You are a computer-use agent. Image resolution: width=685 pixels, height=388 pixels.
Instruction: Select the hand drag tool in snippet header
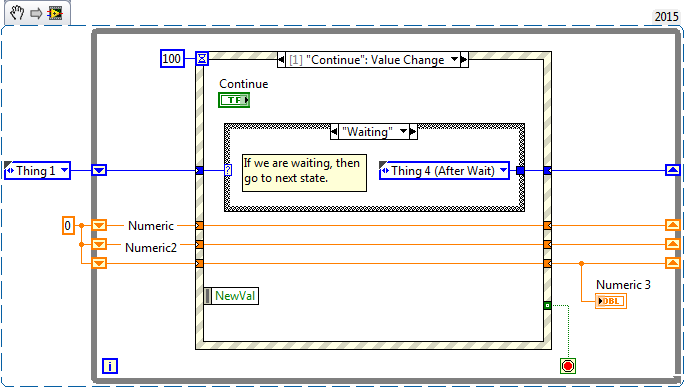pos(17,13)
